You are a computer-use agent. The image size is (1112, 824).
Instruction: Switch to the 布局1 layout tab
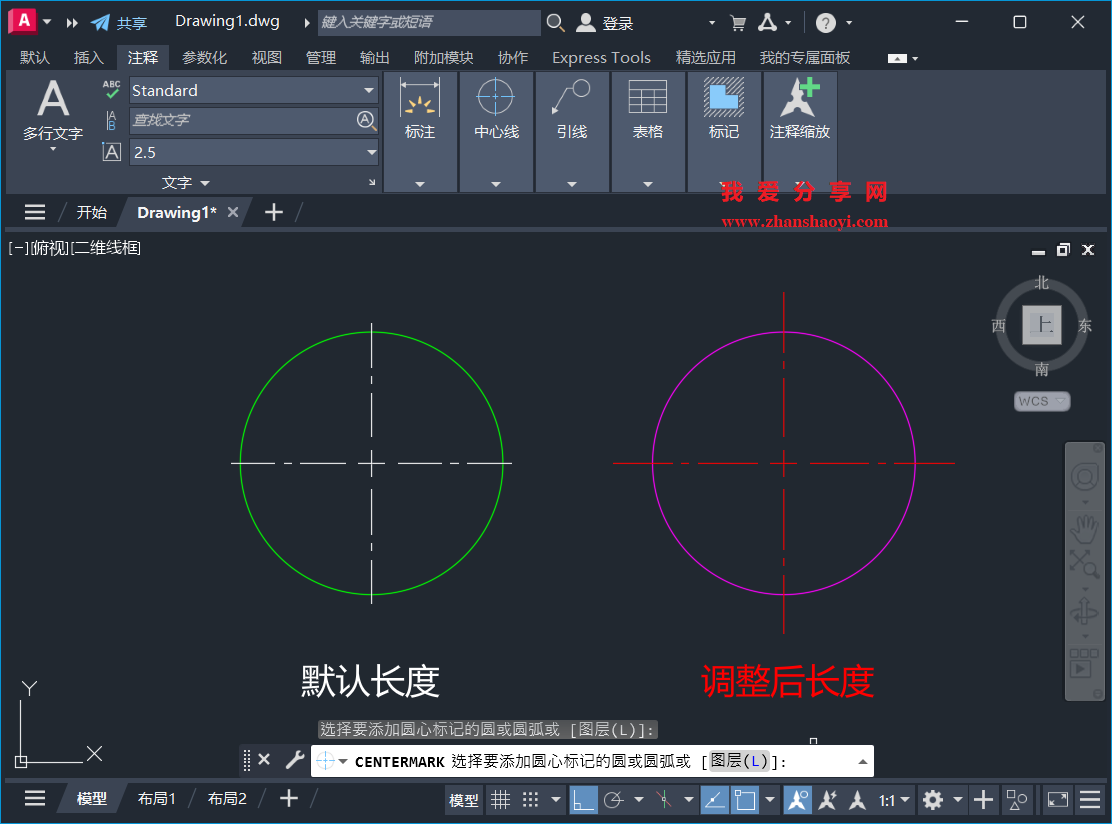point(156,798)
